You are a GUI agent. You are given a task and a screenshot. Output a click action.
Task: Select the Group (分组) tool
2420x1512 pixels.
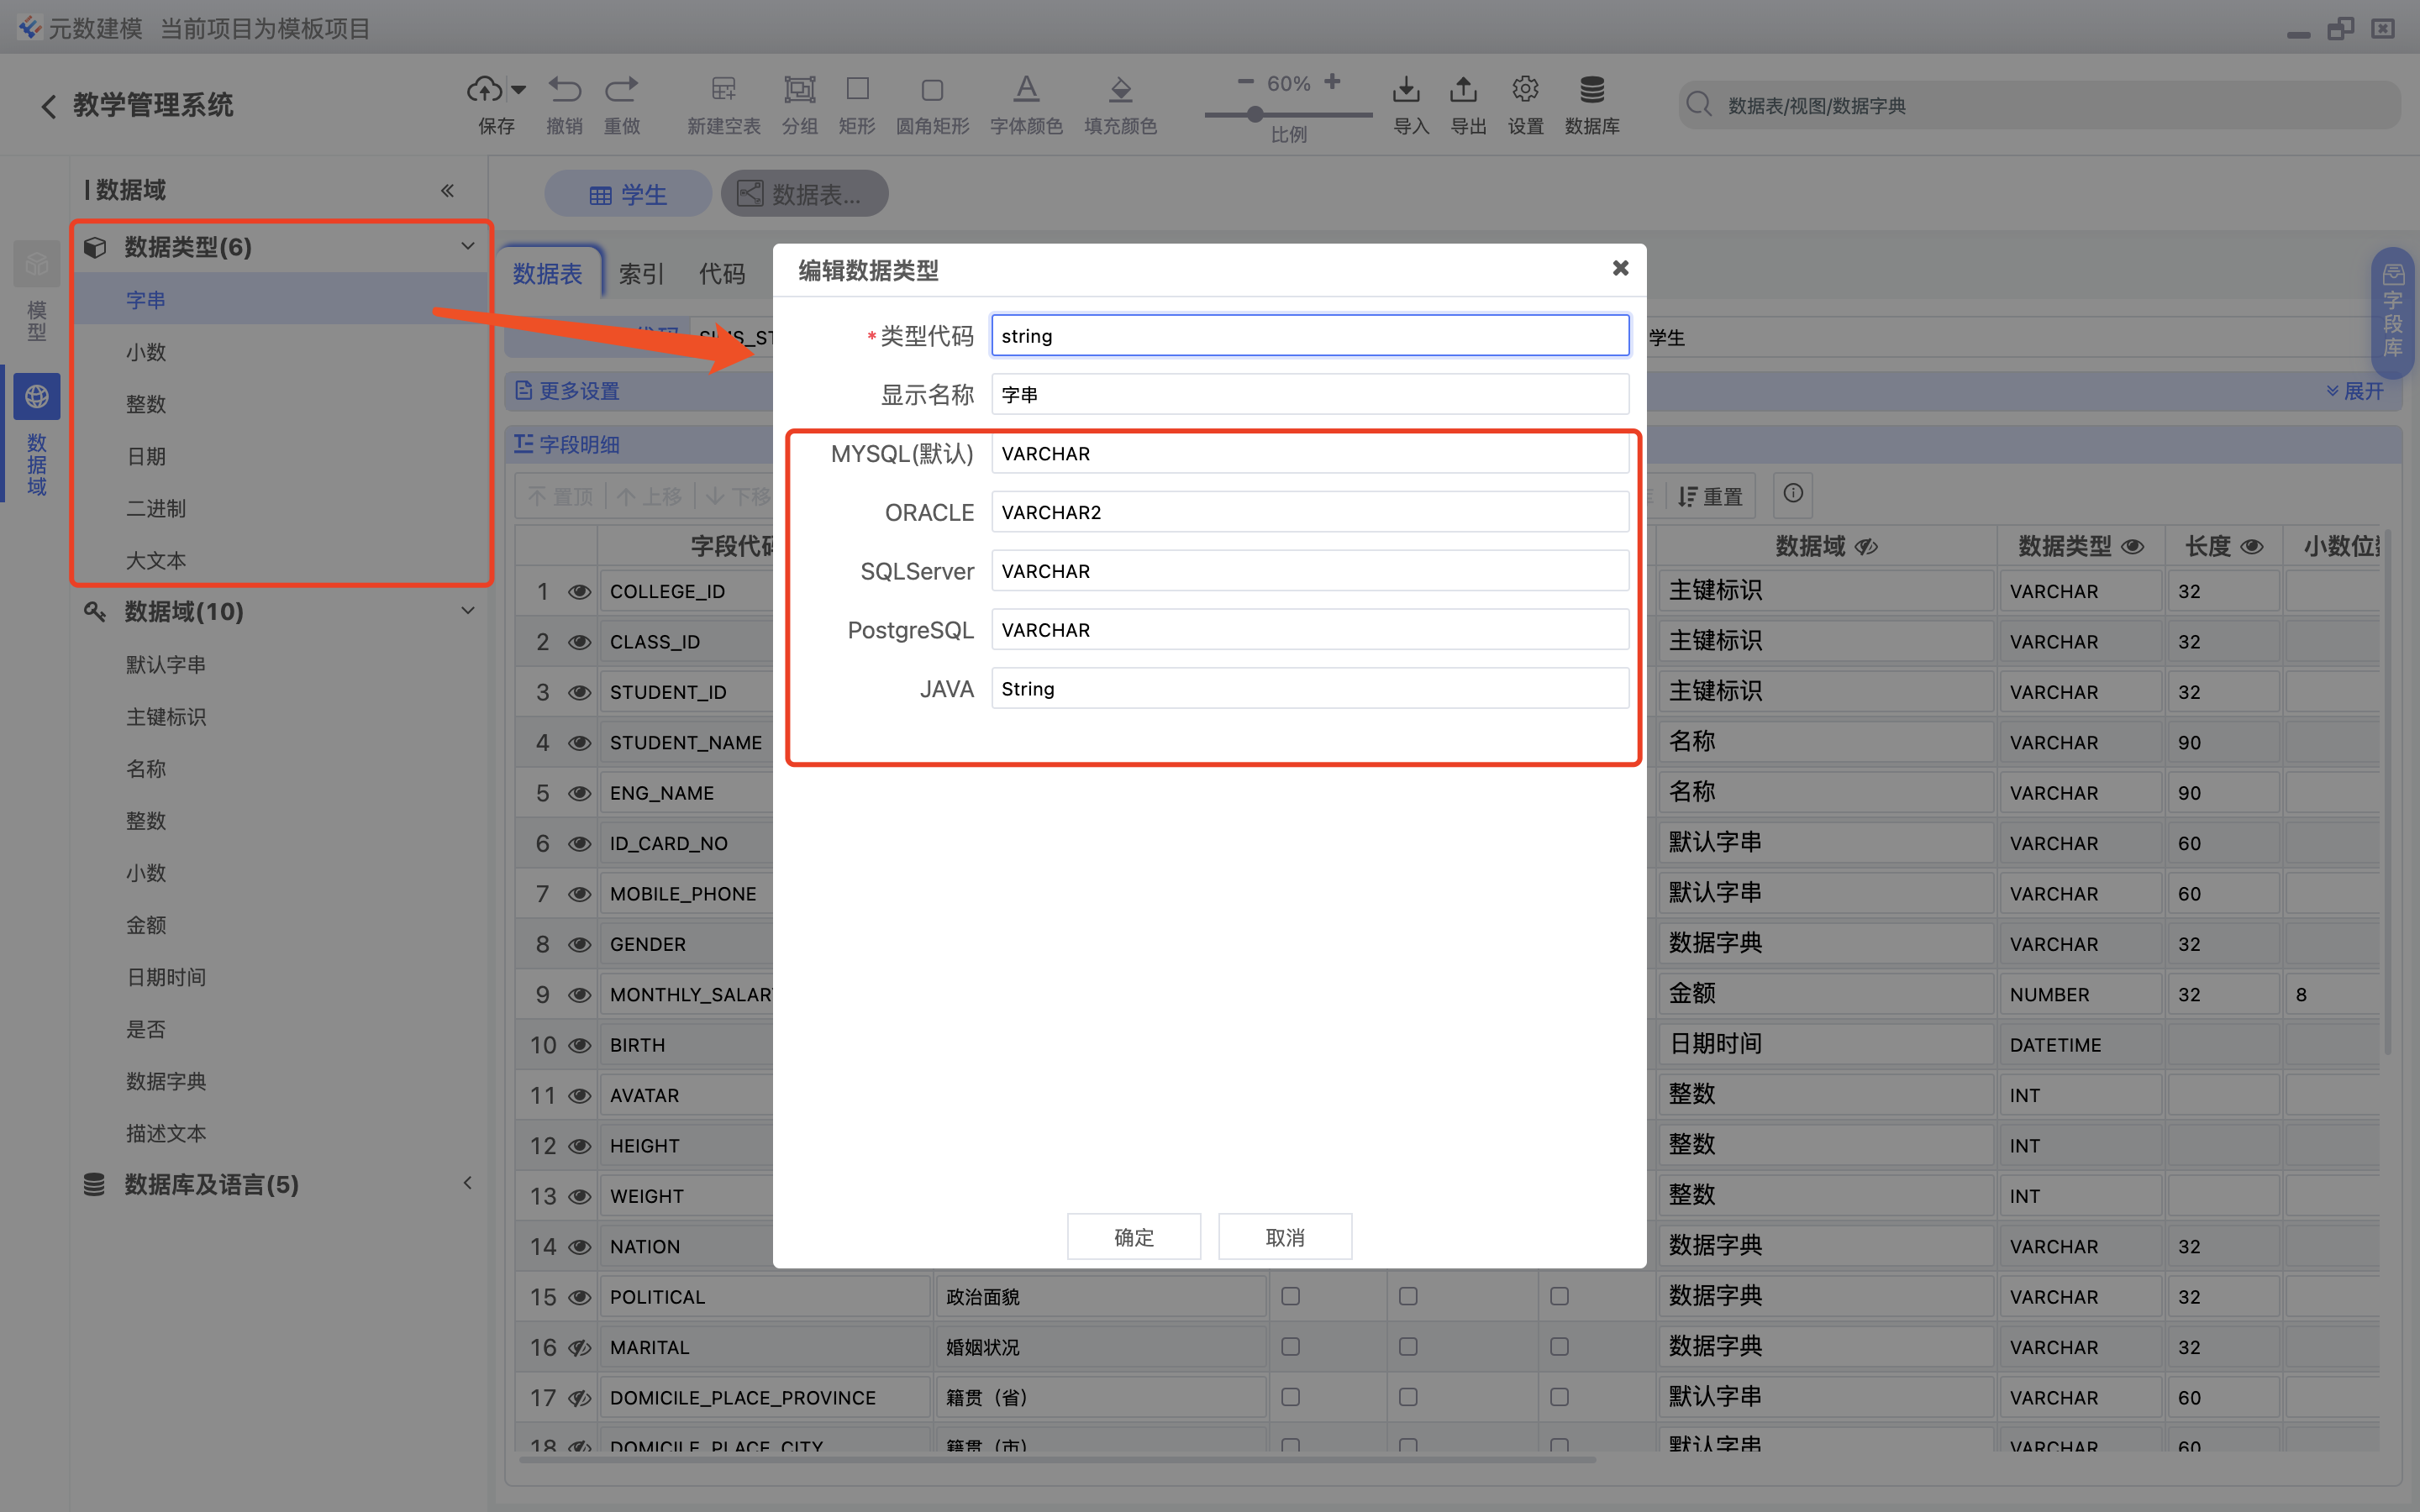click(799, 90)
